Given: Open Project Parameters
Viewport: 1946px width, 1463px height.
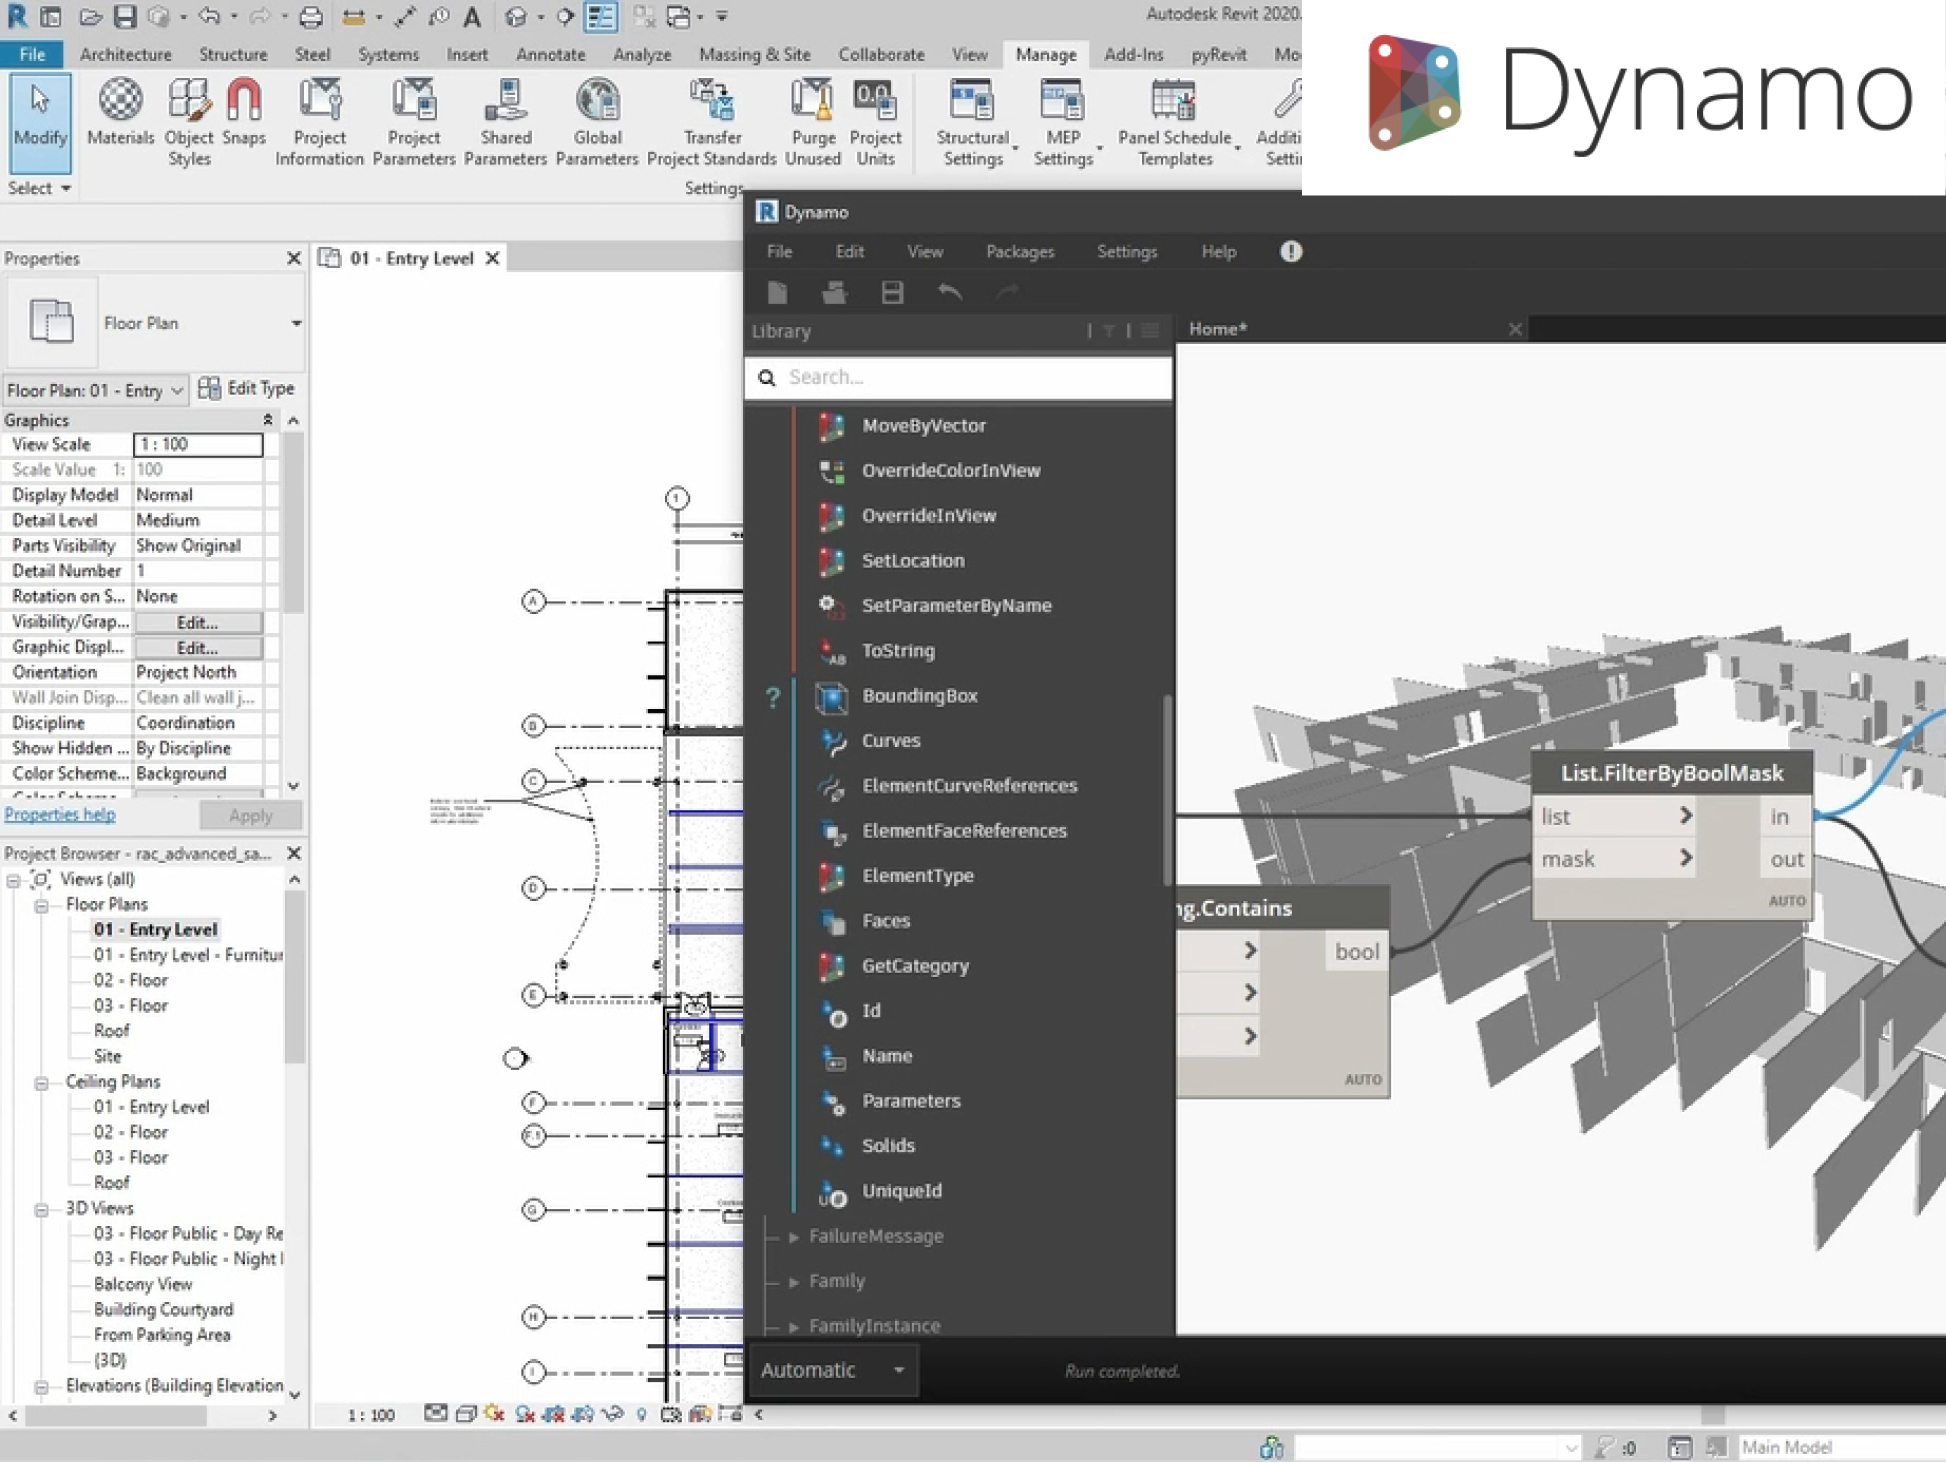Looking at the screenshot, I should click(414, 122).
